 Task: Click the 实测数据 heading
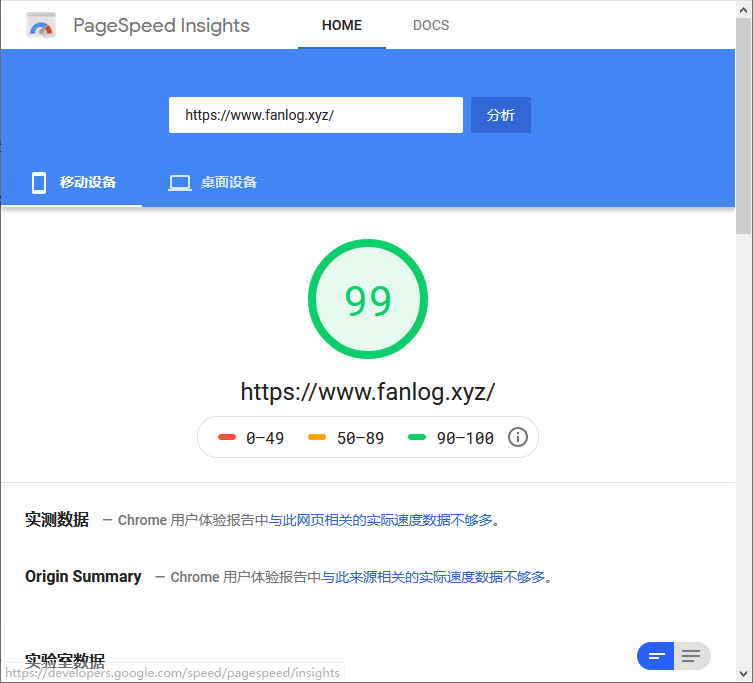[x=57, y=520]
